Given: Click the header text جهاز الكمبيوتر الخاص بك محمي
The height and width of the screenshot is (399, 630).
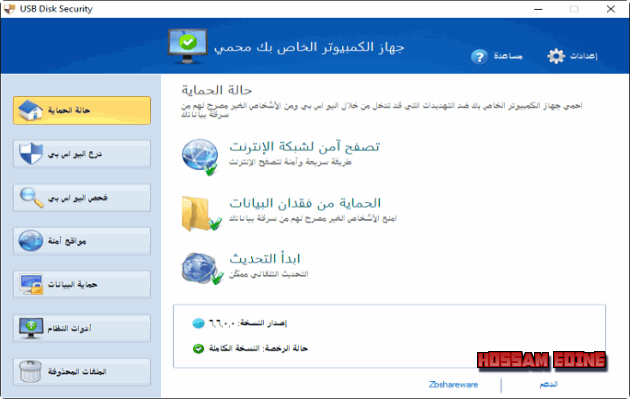Looking at the screenshot, I should (x=309, y=47).
